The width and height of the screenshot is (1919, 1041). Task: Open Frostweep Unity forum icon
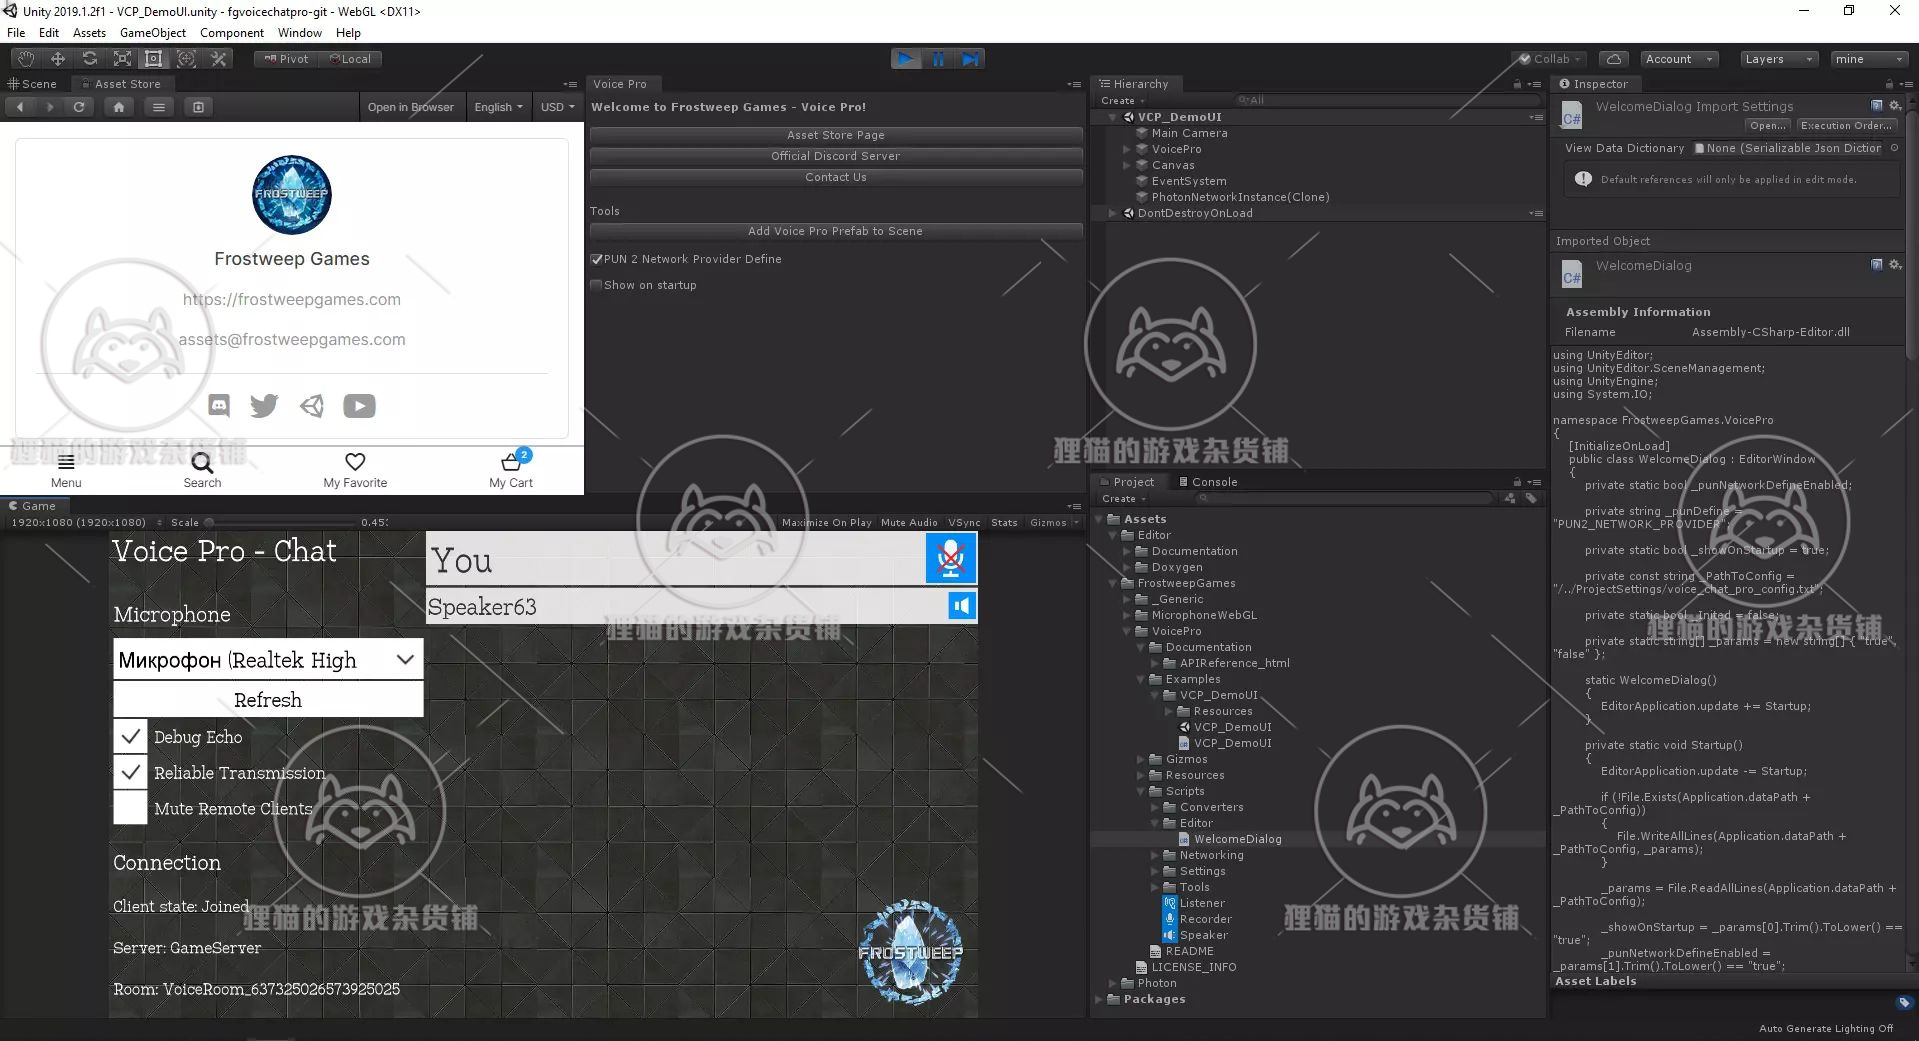(x=312, y=405)
